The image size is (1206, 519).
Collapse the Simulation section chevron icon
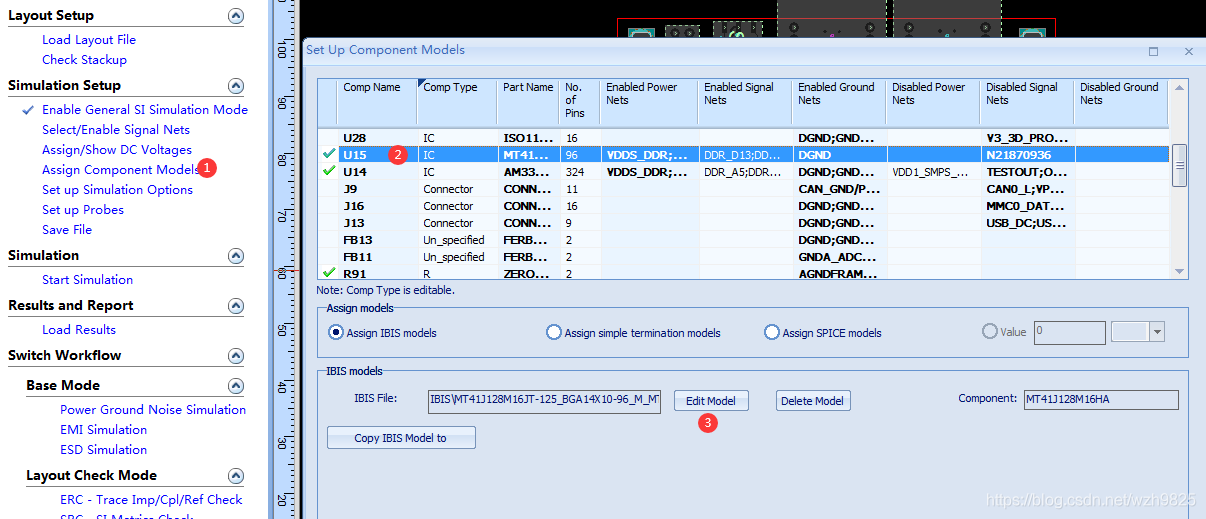pos(236,256)
